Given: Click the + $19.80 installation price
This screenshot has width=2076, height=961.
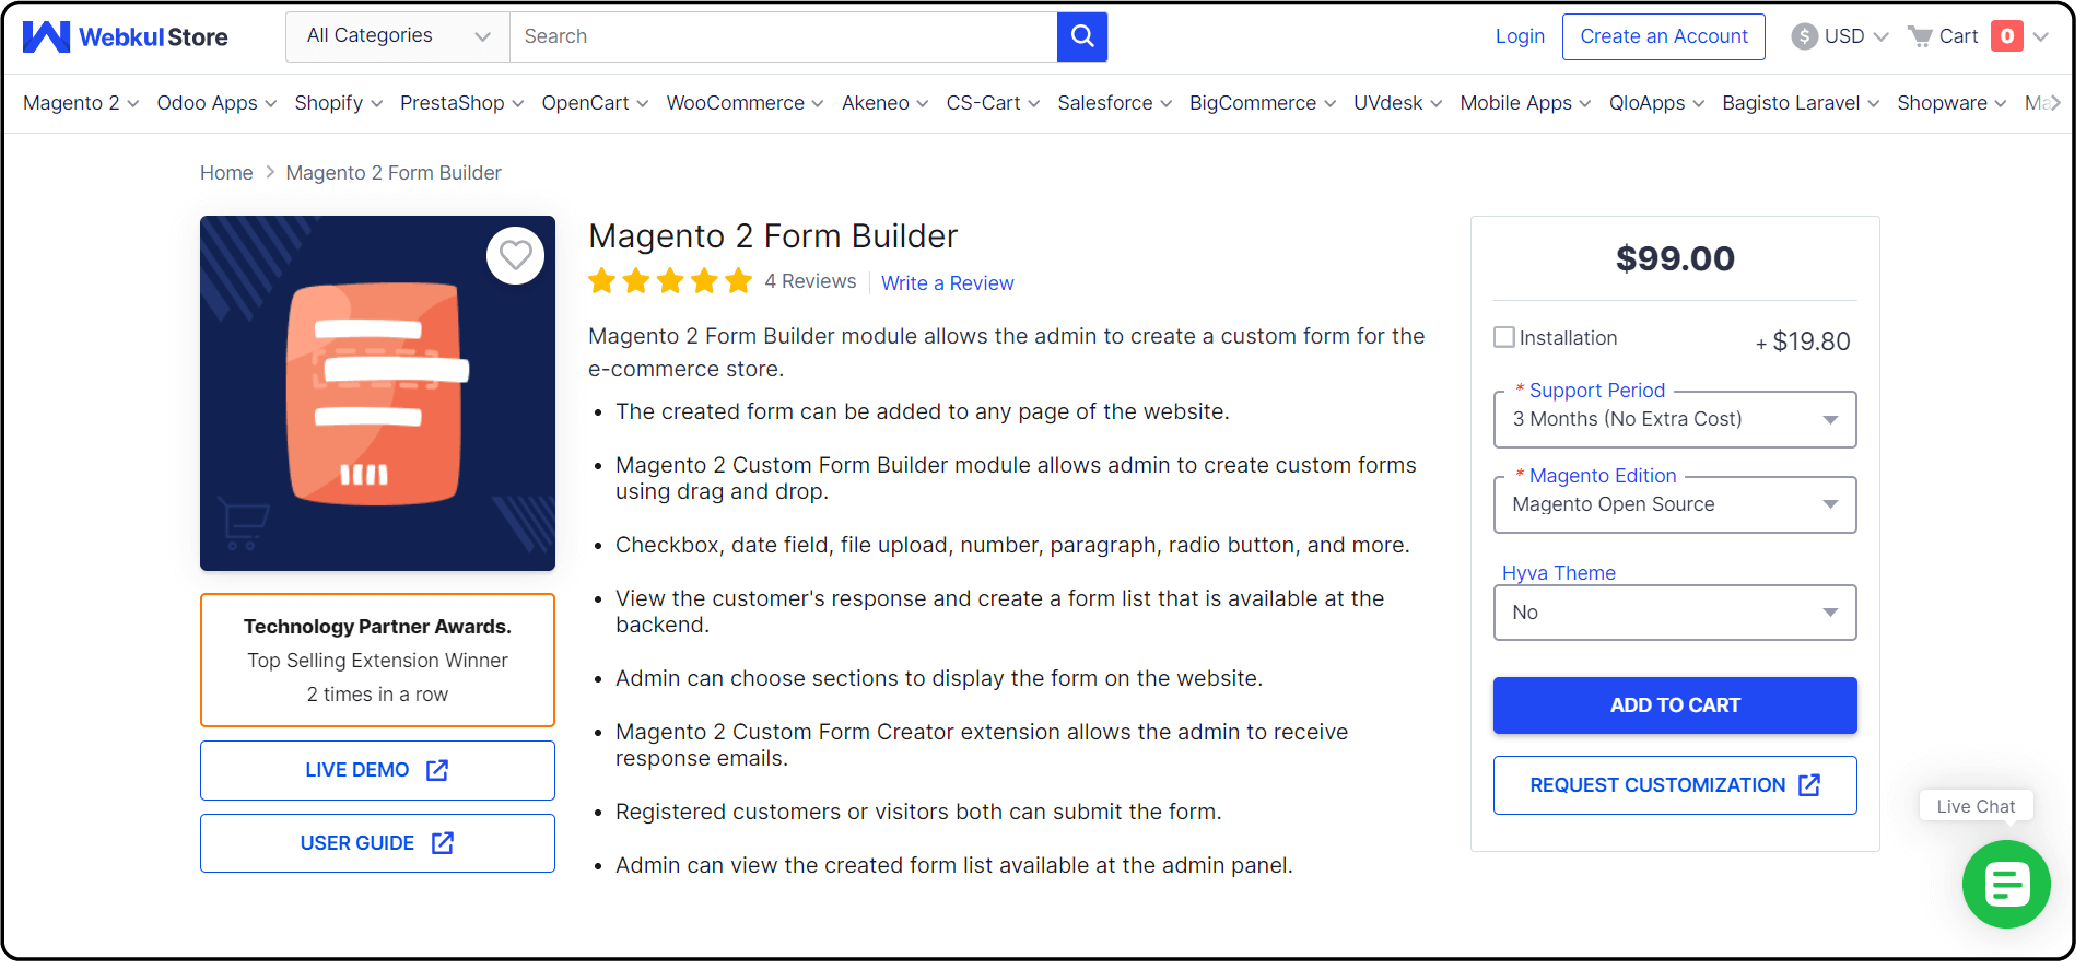Looking at the screenshot, I should (x=1803, y=342).
